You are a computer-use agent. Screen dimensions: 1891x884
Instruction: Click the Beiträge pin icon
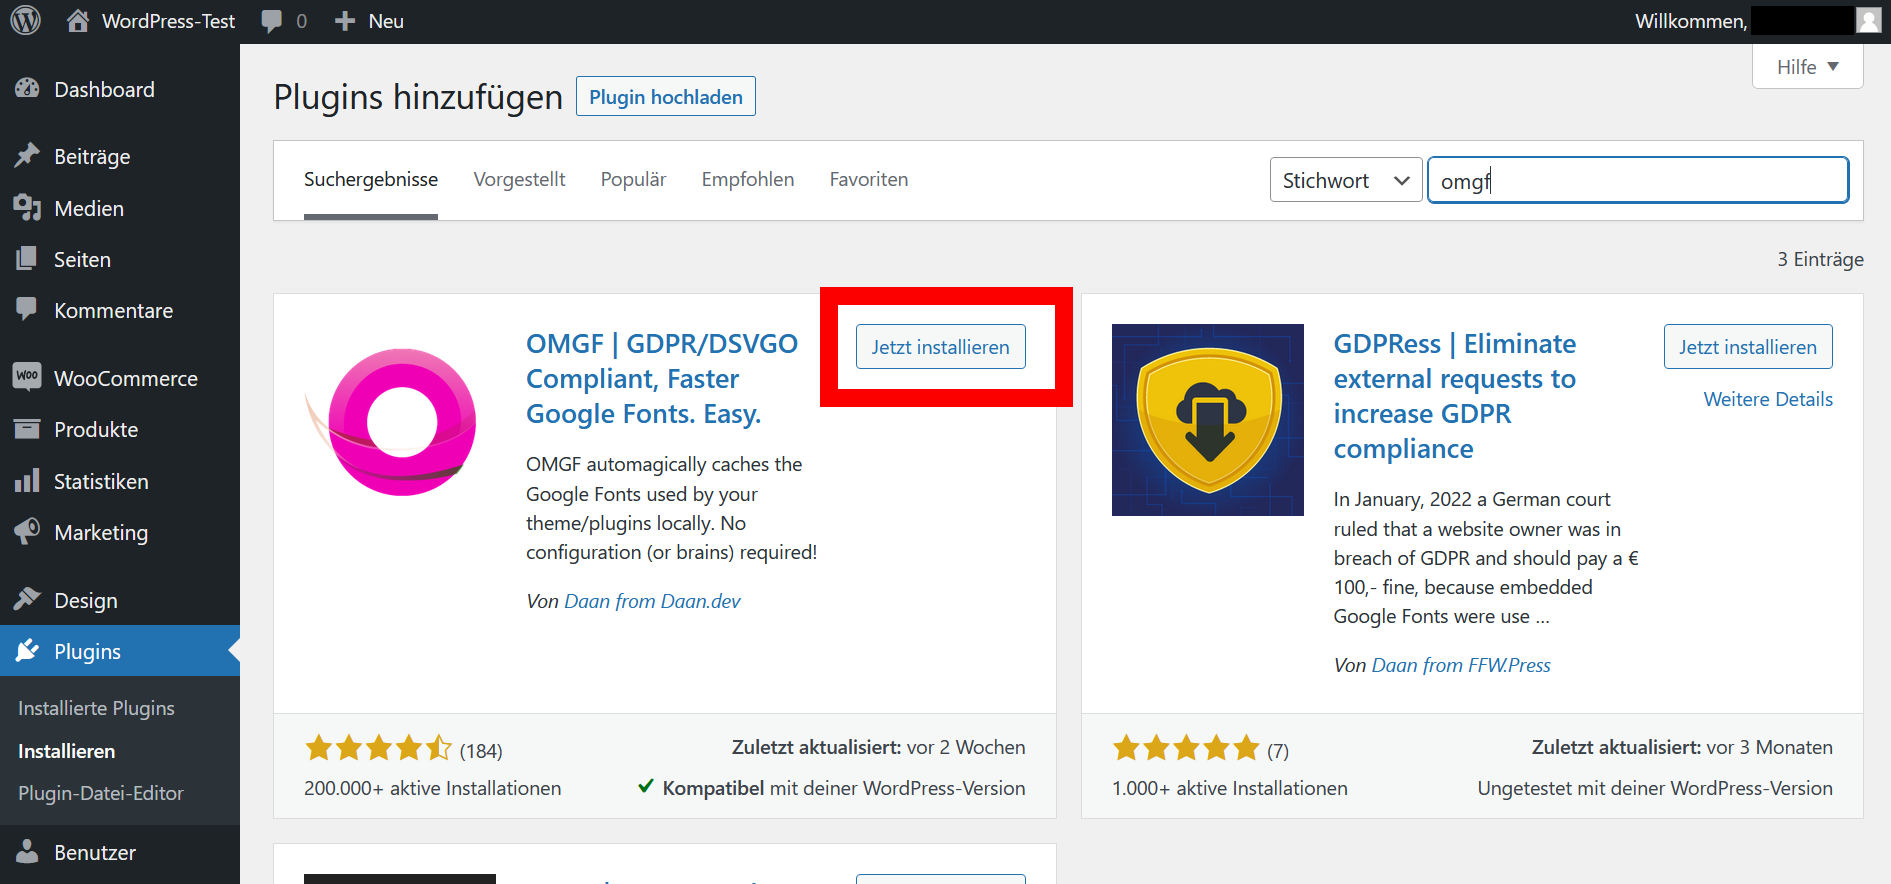coord(27,156)
